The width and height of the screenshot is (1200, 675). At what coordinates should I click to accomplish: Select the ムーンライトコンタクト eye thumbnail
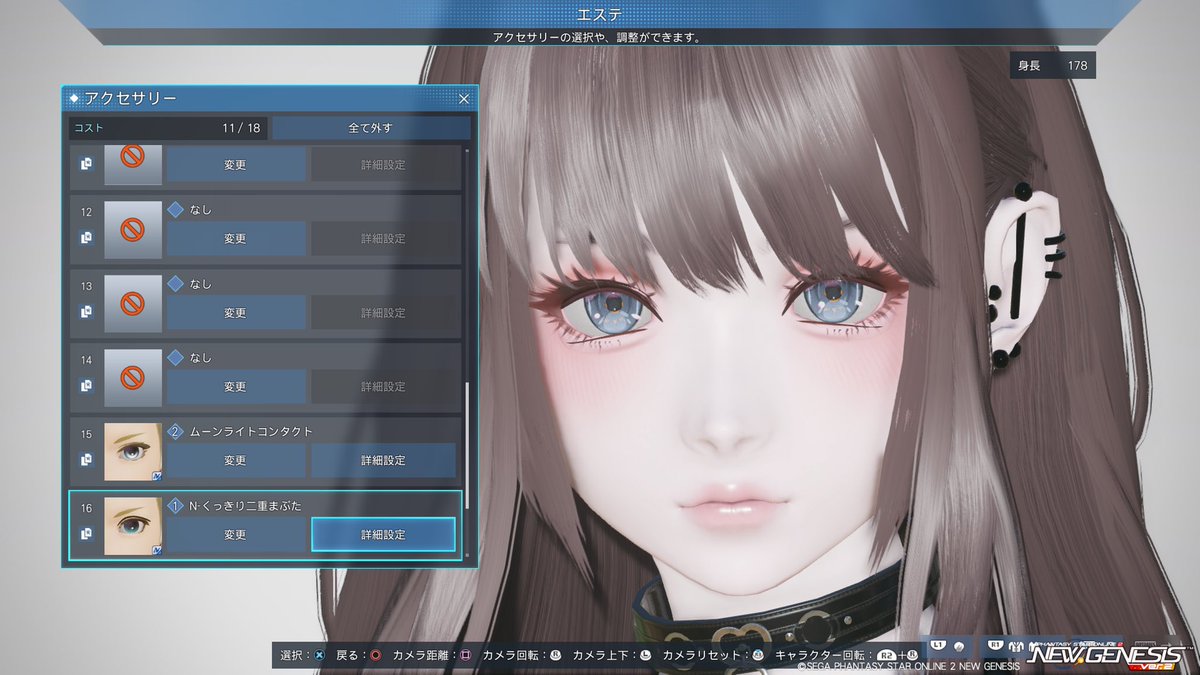click(133, 452)
